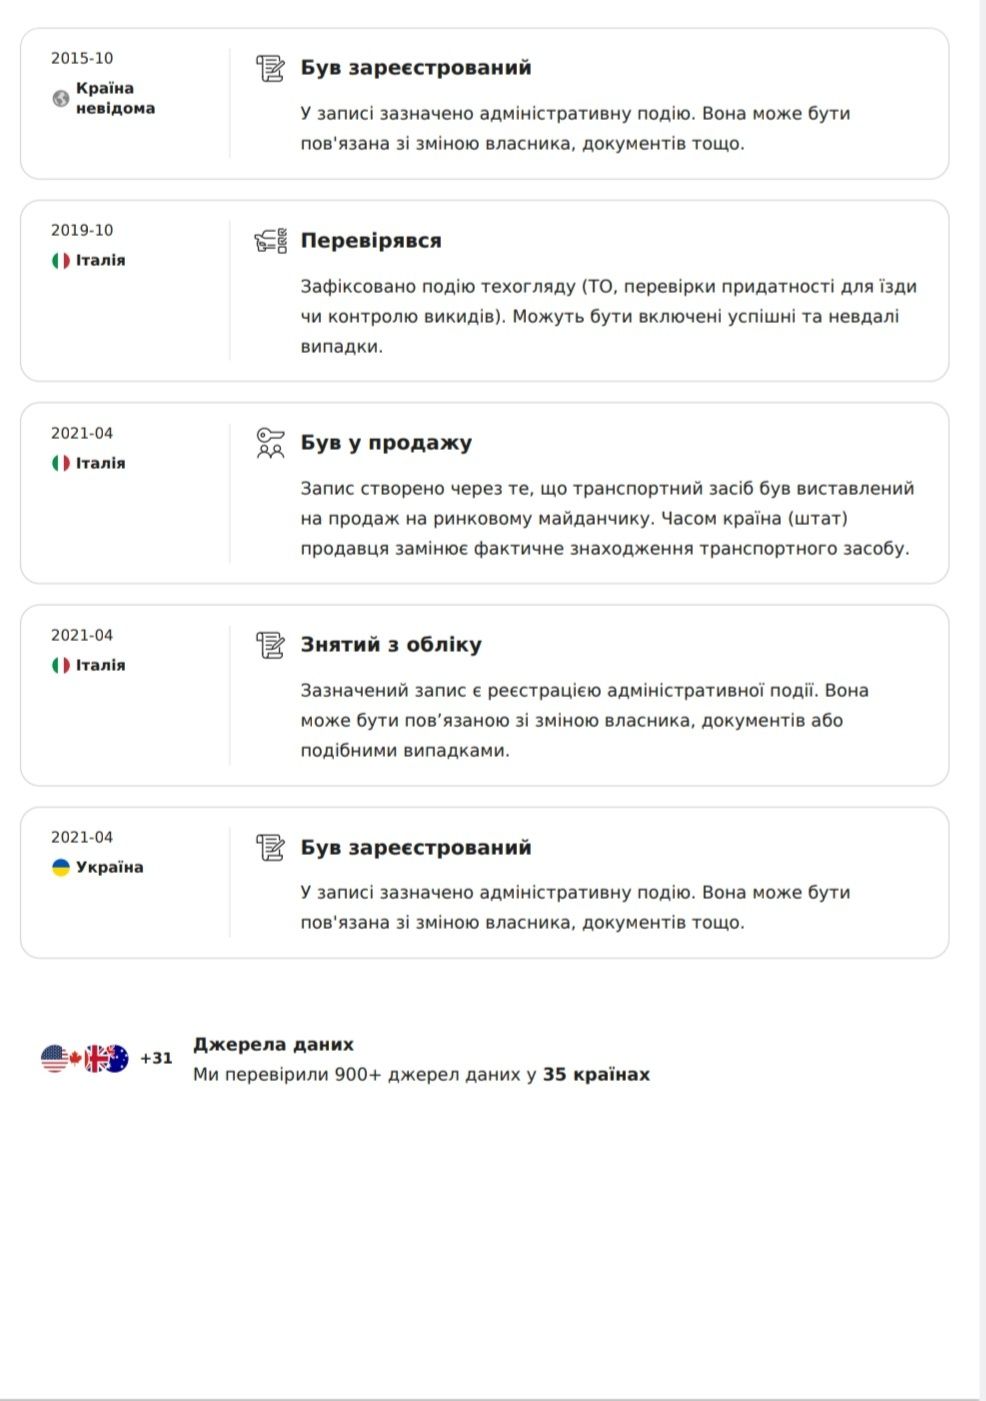
Task: Click the "+31" countries counter
Action: pyautogui.click(x=156, y=1058)
